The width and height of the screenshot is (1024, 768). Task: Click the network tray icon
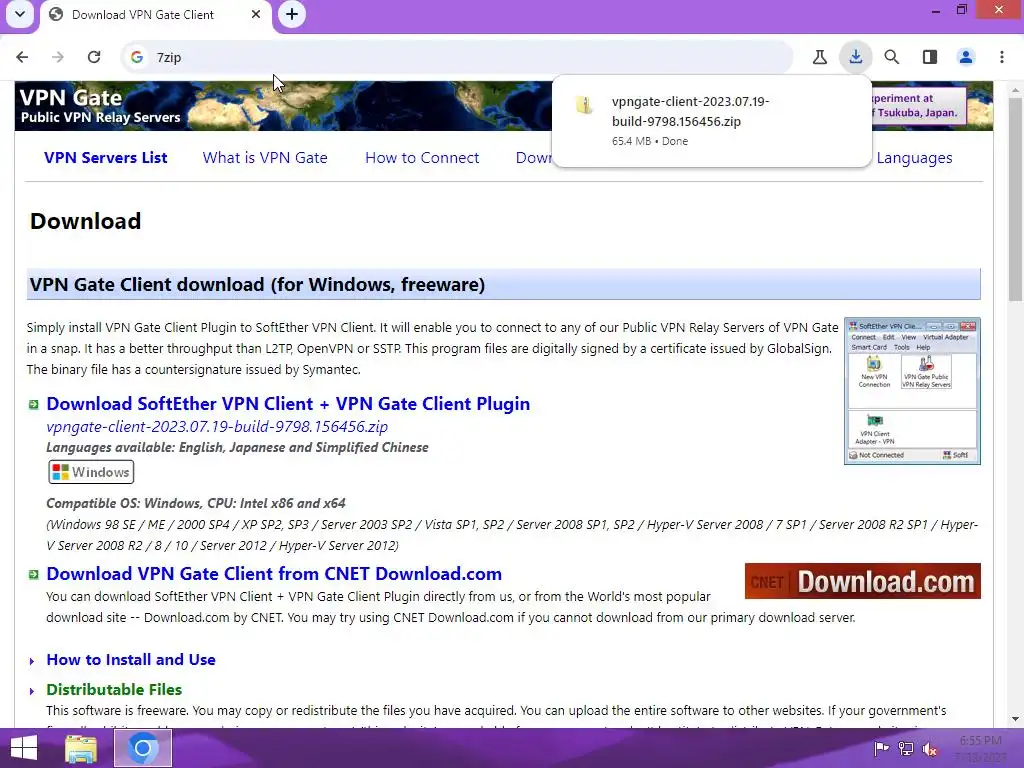(906, 748)
